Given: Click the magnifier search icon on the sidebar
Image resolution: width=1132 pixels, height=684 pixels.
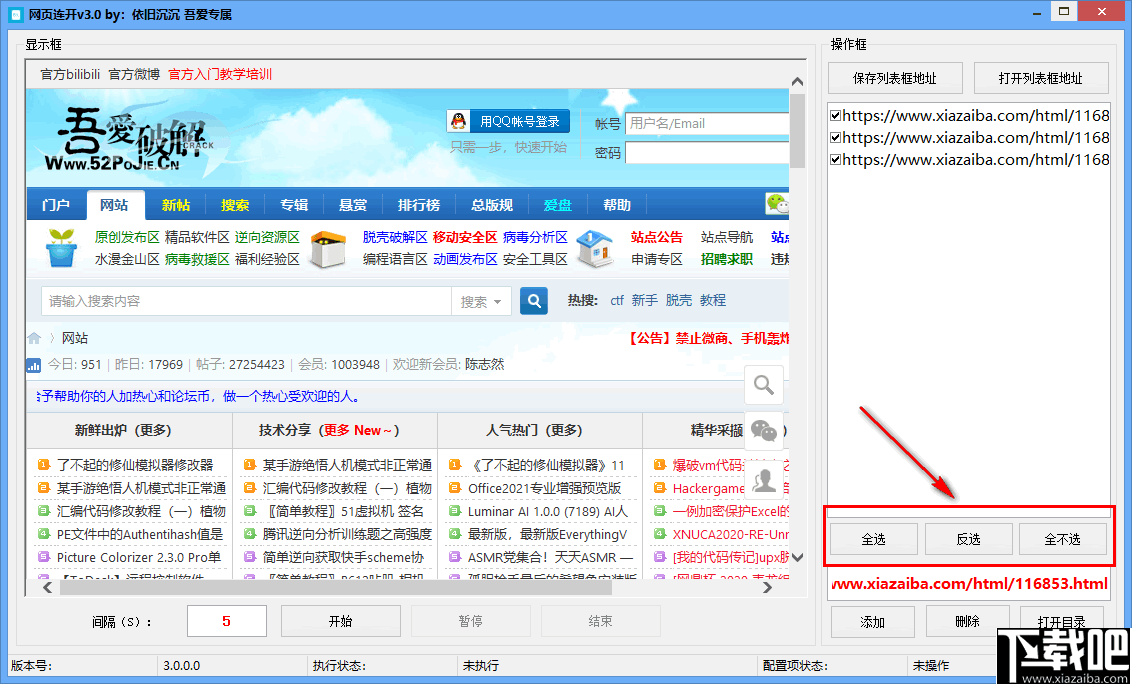Looking at the screenshot, I should (x=763, y=385).
